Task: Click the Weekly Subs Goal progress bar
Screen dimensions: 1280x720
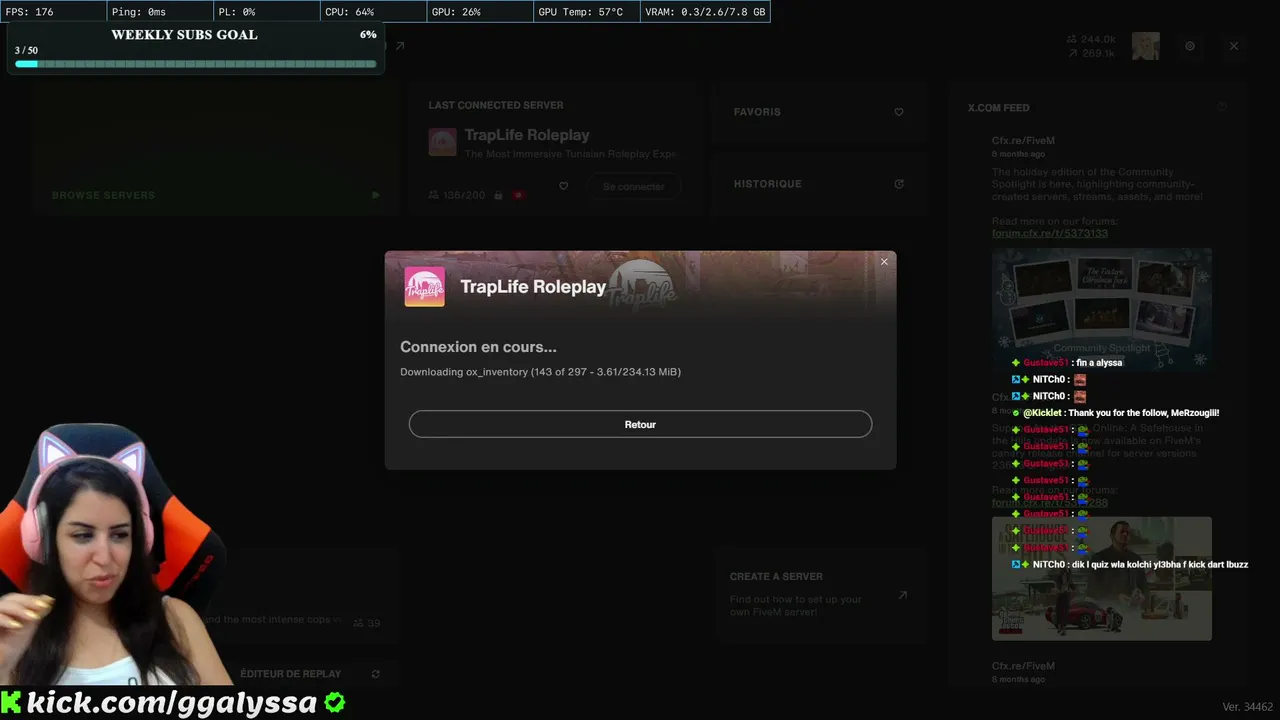Action: click(196, 64)
